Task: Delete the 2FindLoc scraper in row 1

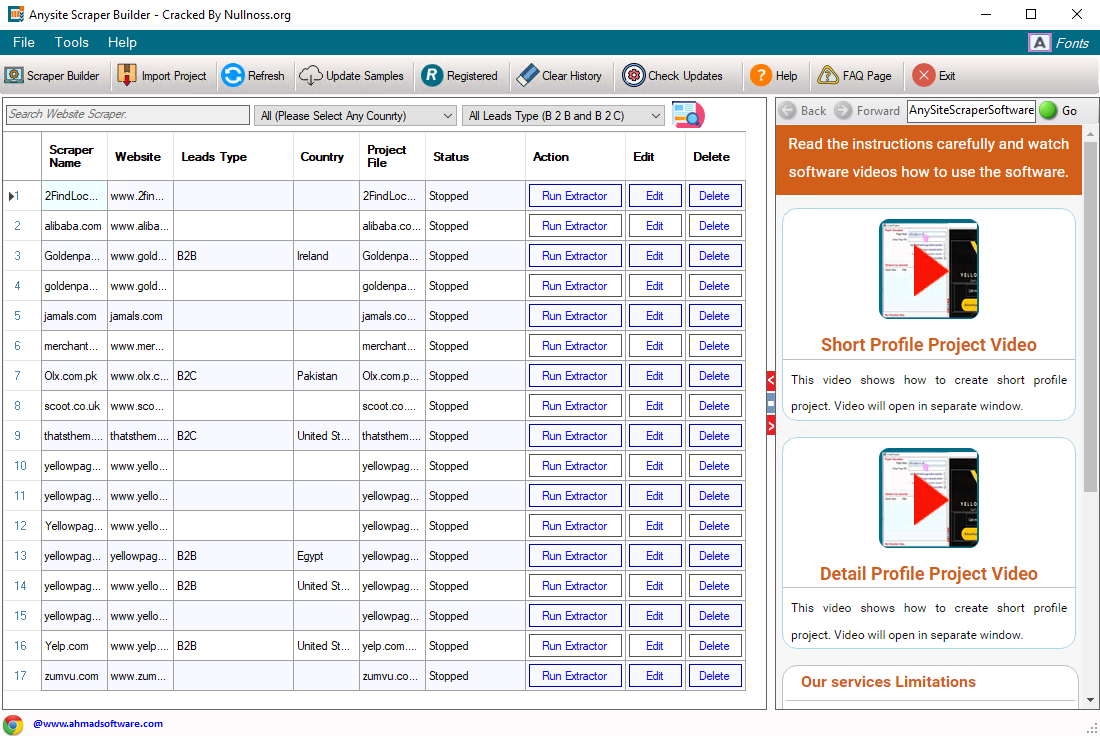Action: click(x=714, y=196)
